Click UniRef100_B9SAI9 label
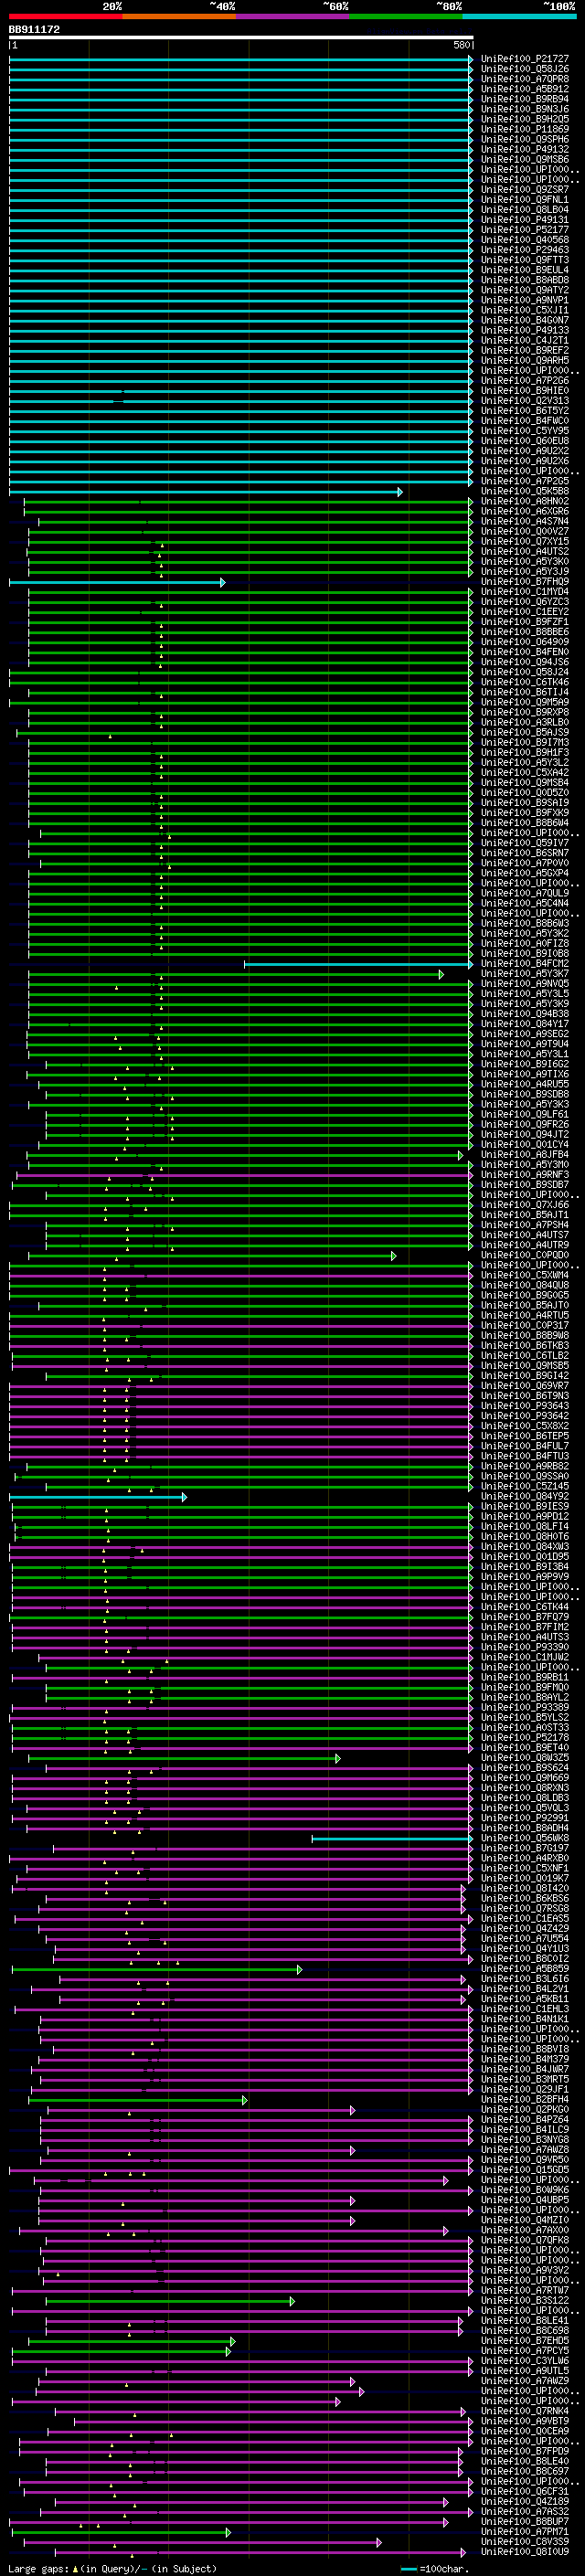Viewport: 585px width, 2576px height. pyautogui.click(x=524, y=803)
